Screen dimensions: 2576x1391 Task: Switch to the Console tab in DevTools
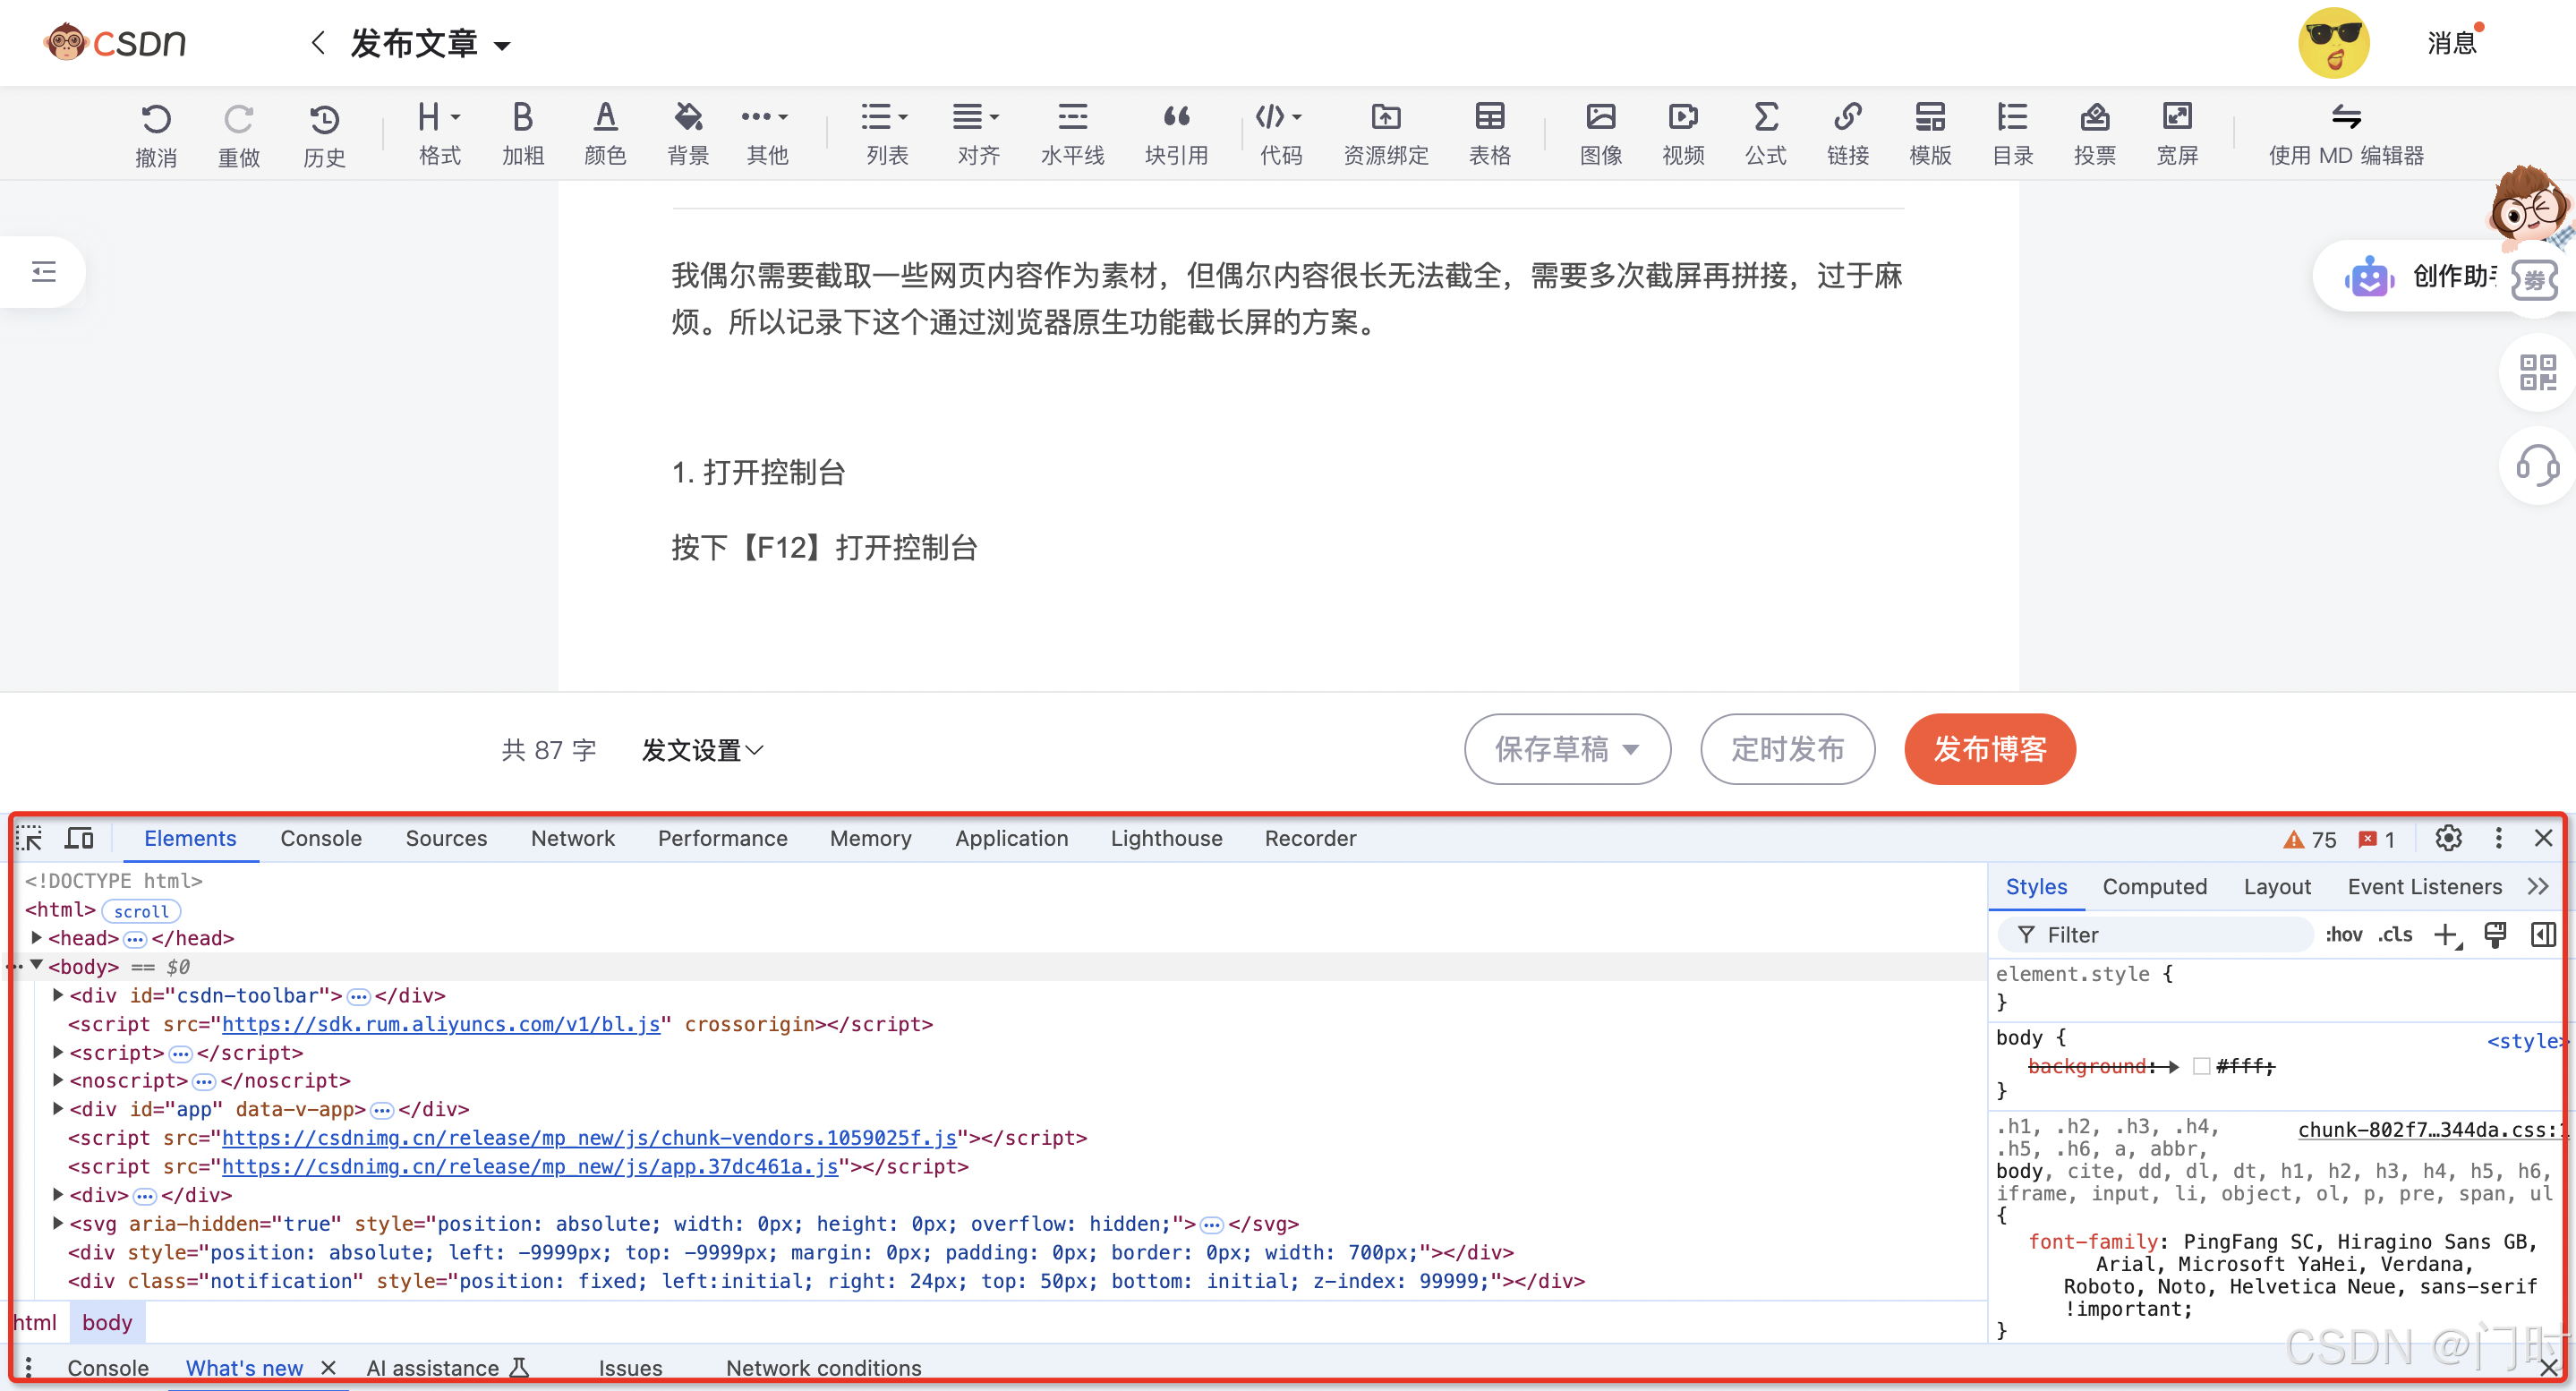point(321,838)
